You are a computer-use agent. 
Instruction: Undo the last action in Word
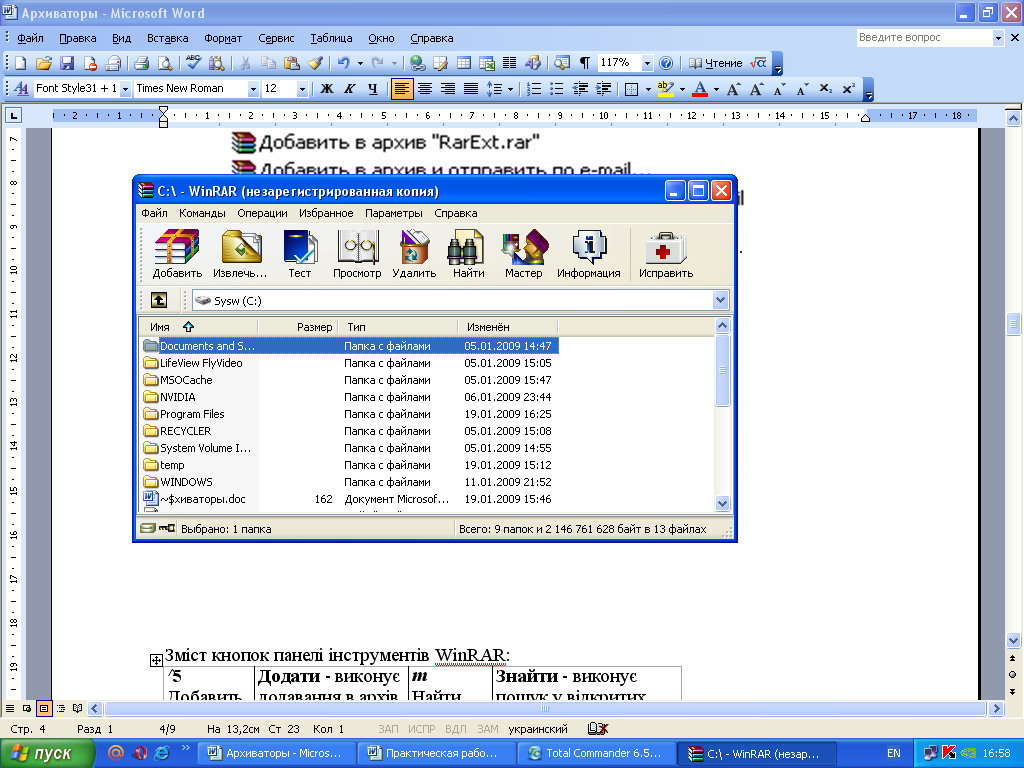tap(343, 63)
